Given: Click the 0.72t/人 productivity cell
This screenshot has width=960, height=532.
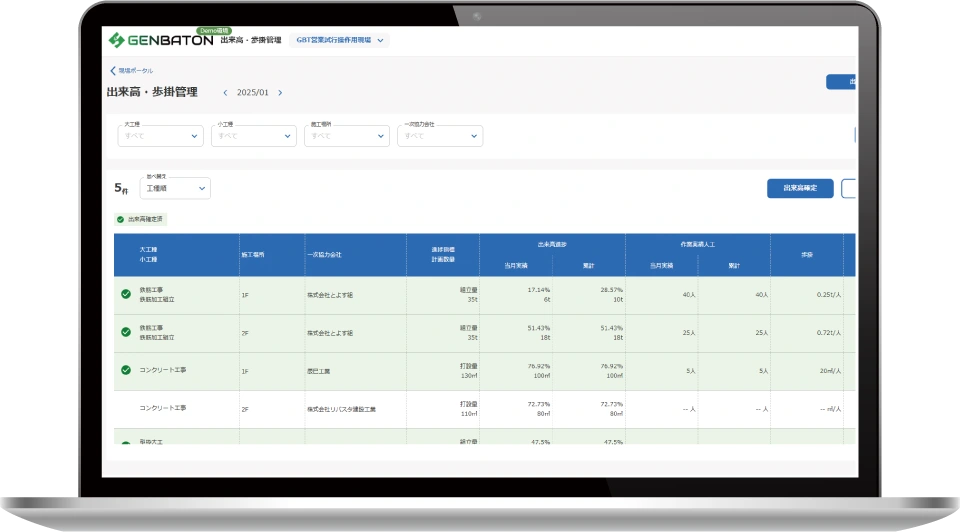Looking at the screenshot, I should pyautogui.click(x=829, y=333).
